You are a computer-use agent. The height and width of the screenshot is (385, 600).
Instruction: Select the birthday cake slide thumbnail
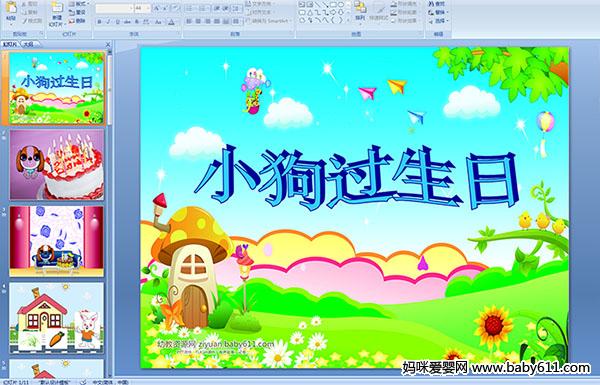click(x=57, y=165)
